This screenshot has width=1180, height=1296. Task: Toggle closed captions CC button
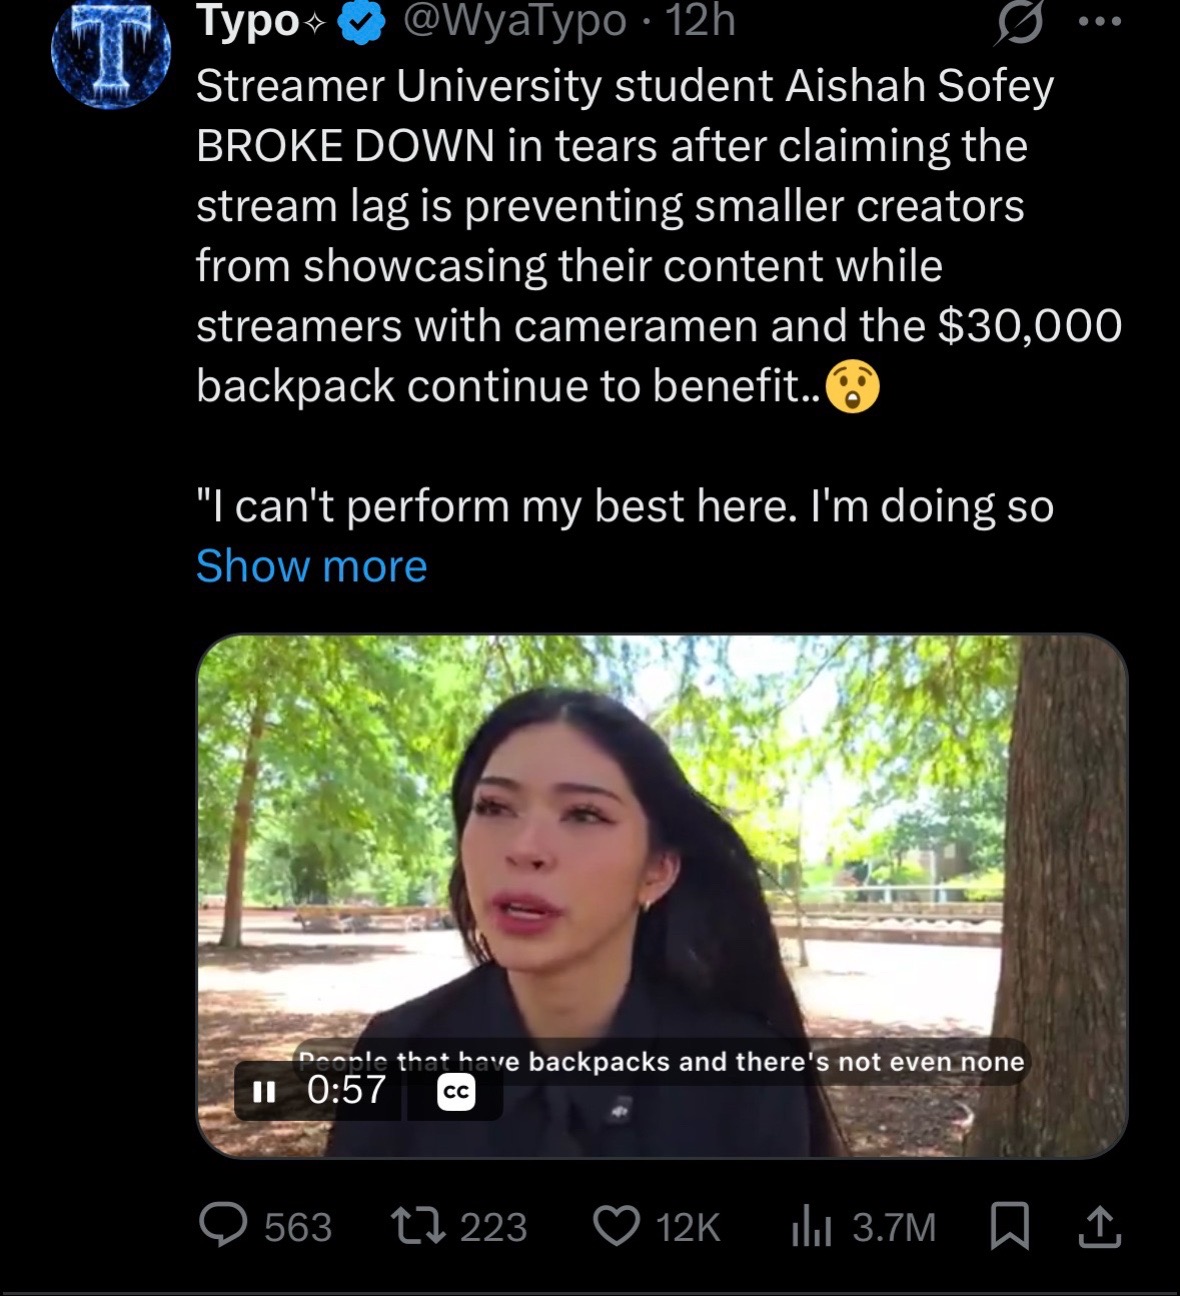pyautogui.click(x=456, y=1092)
